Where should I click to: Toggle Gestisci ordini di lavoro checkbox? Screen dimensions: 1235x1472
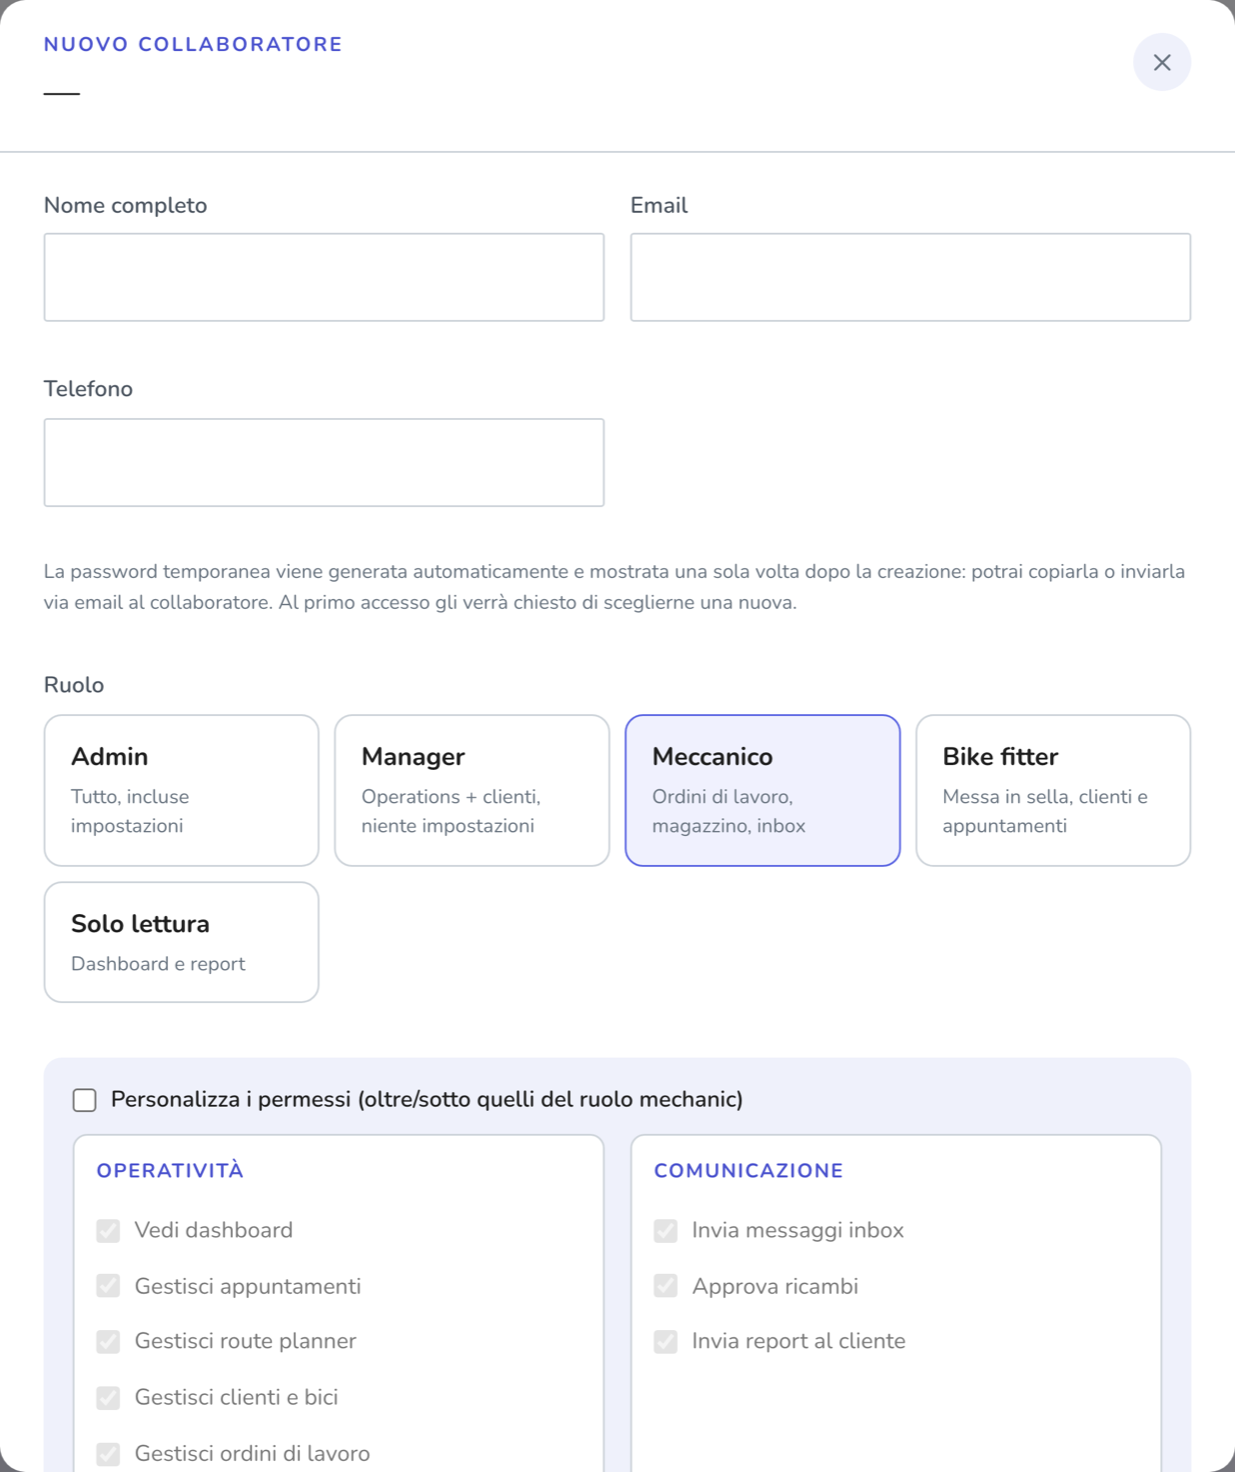point(108,1453)
